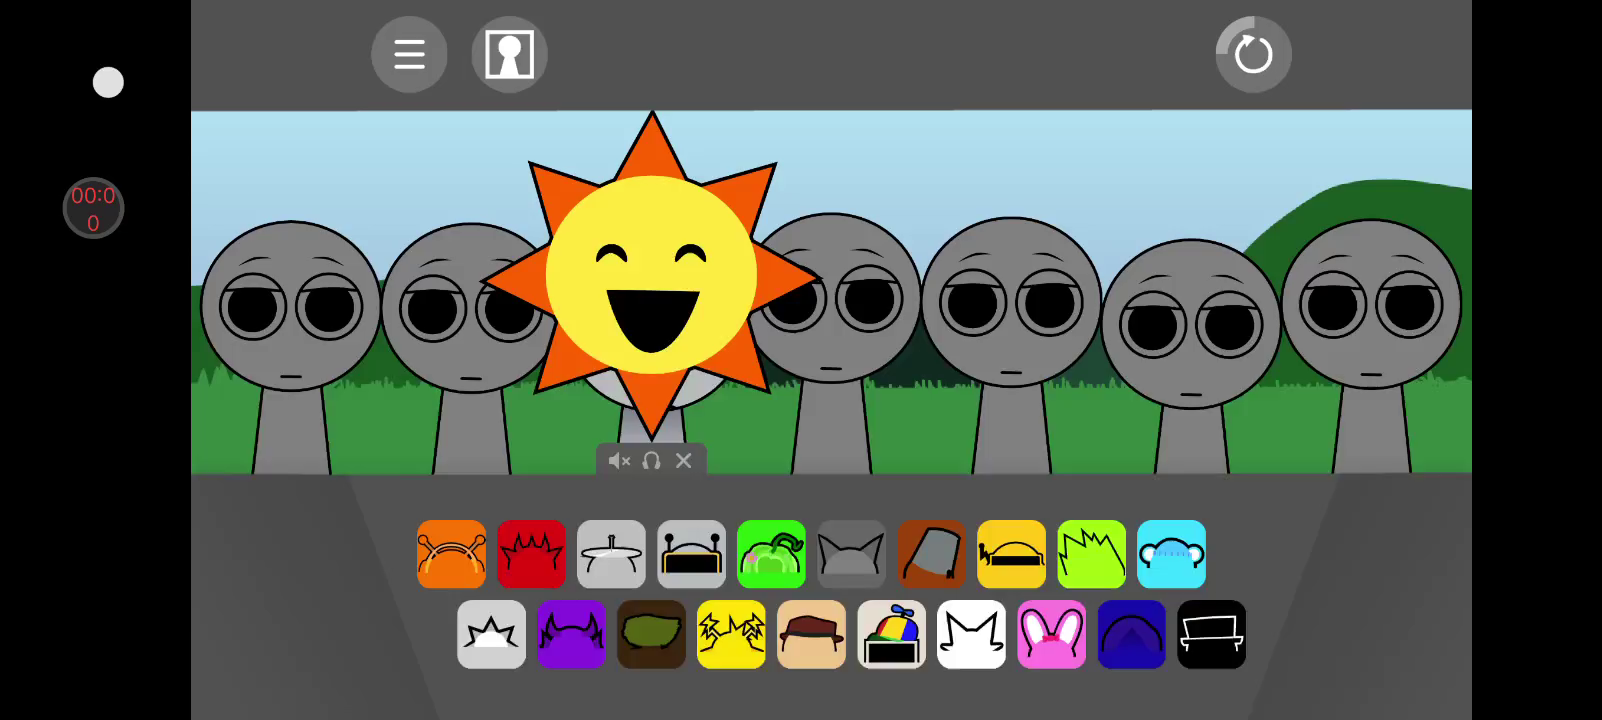Click the first gray character on left
Image resolution: width=1602 pixels, height=720 pixels.
[x=291, y=320]
